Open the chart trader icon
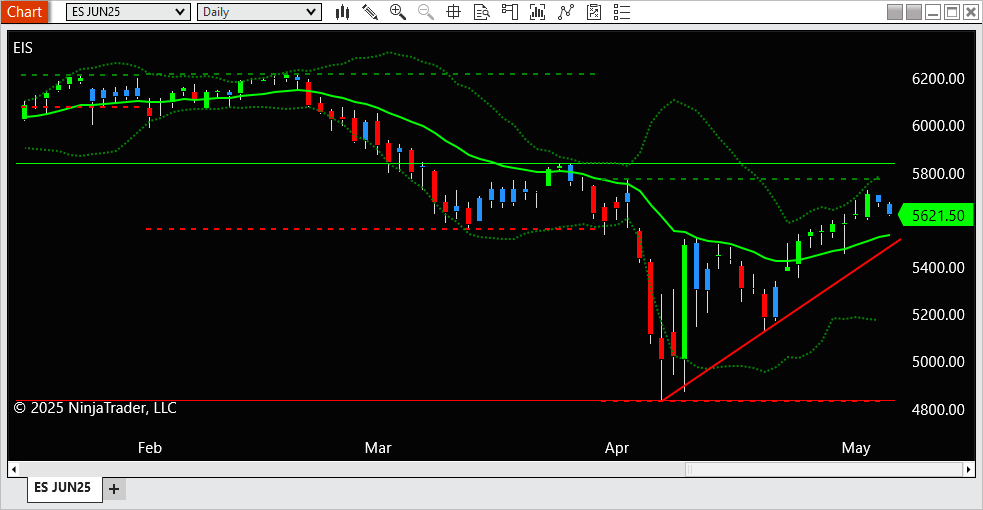The width and height of the screenshot is (983, 510). pyautogui.click(x=510, y=12)
